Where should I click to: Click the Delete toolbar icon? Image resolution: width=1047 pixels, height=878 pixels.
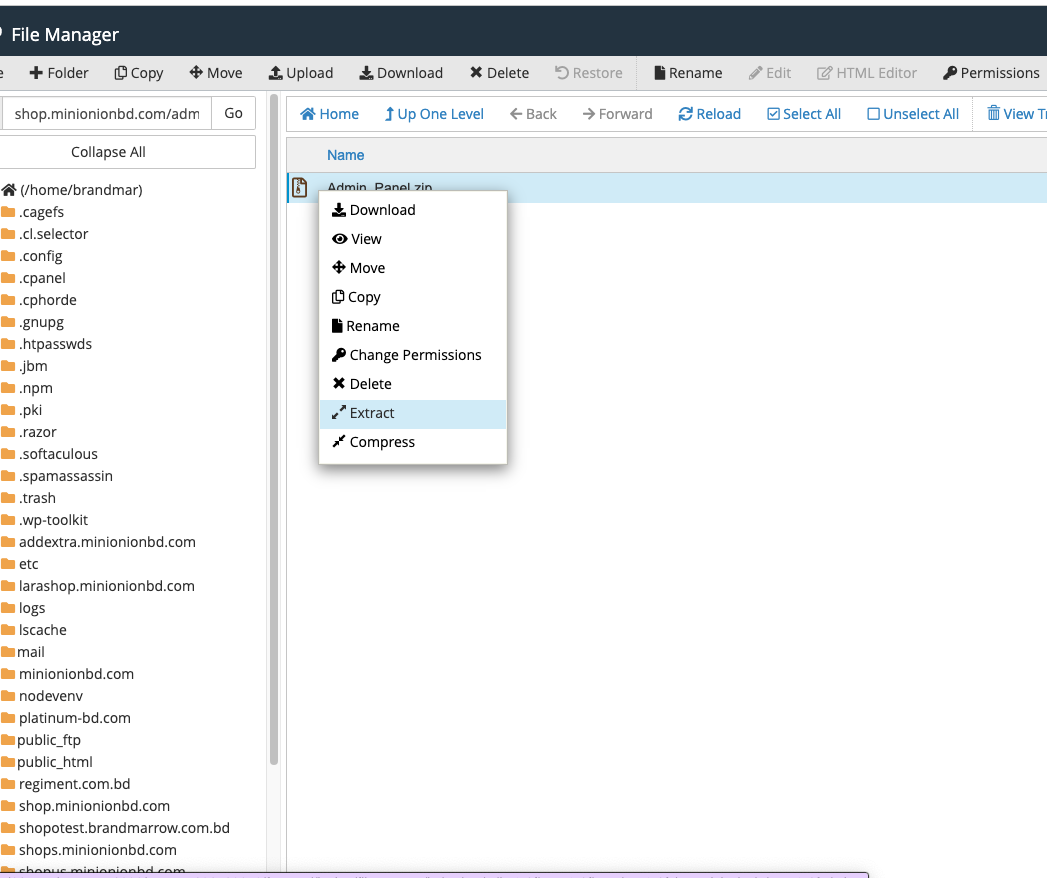[x=476, y=73]
